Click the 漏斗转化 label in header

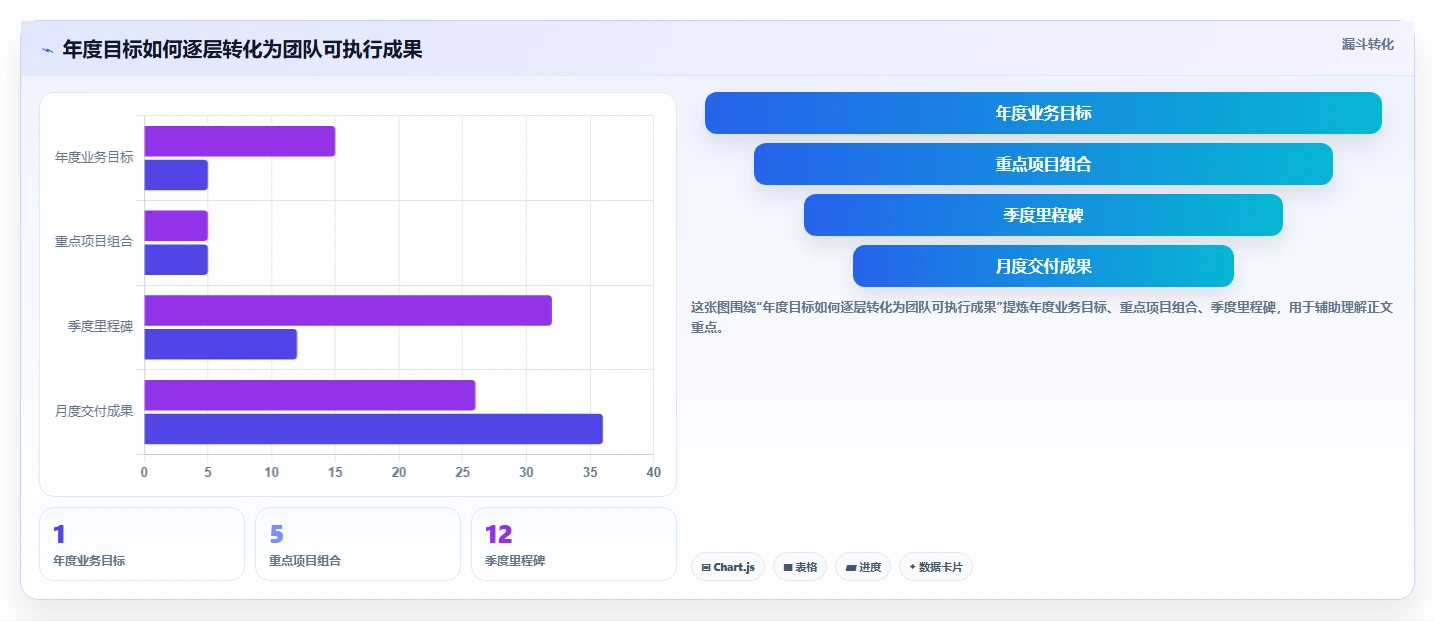(x=1367, y=44)
